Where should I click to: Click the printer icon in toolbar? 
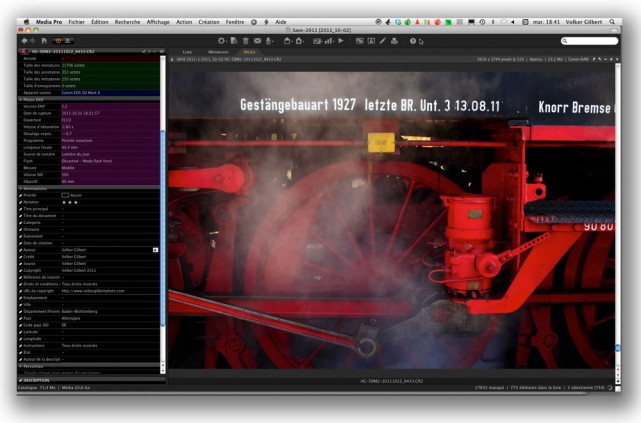pyautogui.click(x=394, y=41)
